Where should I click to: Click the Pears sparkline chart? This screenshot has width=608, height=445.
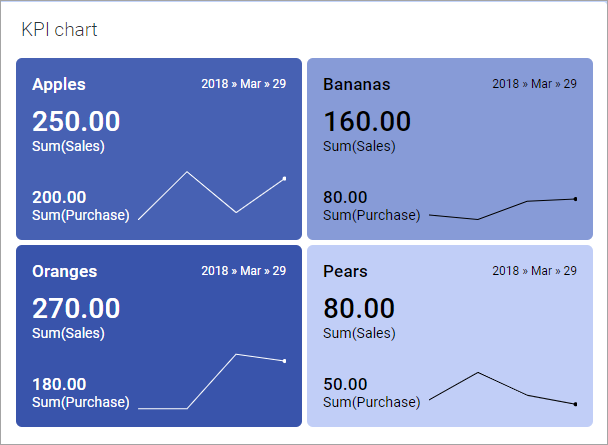coord(502,389)
